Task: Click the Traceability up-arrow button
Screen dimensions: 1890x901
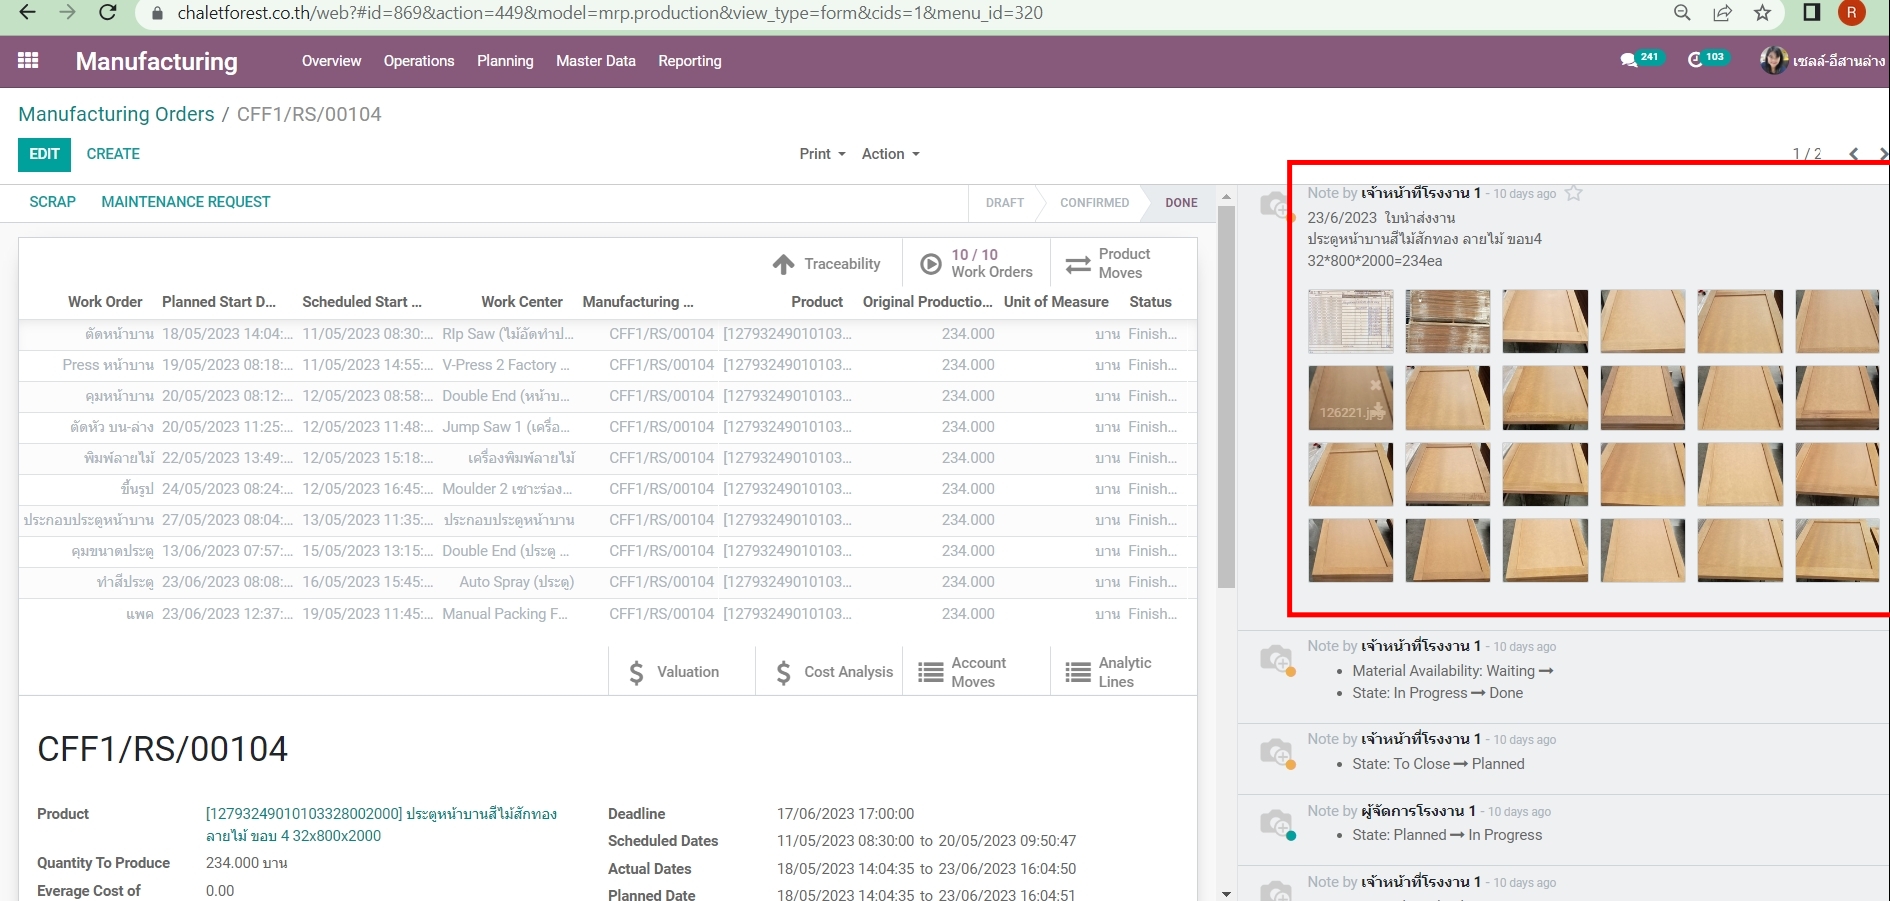Action: click(827, 264)
